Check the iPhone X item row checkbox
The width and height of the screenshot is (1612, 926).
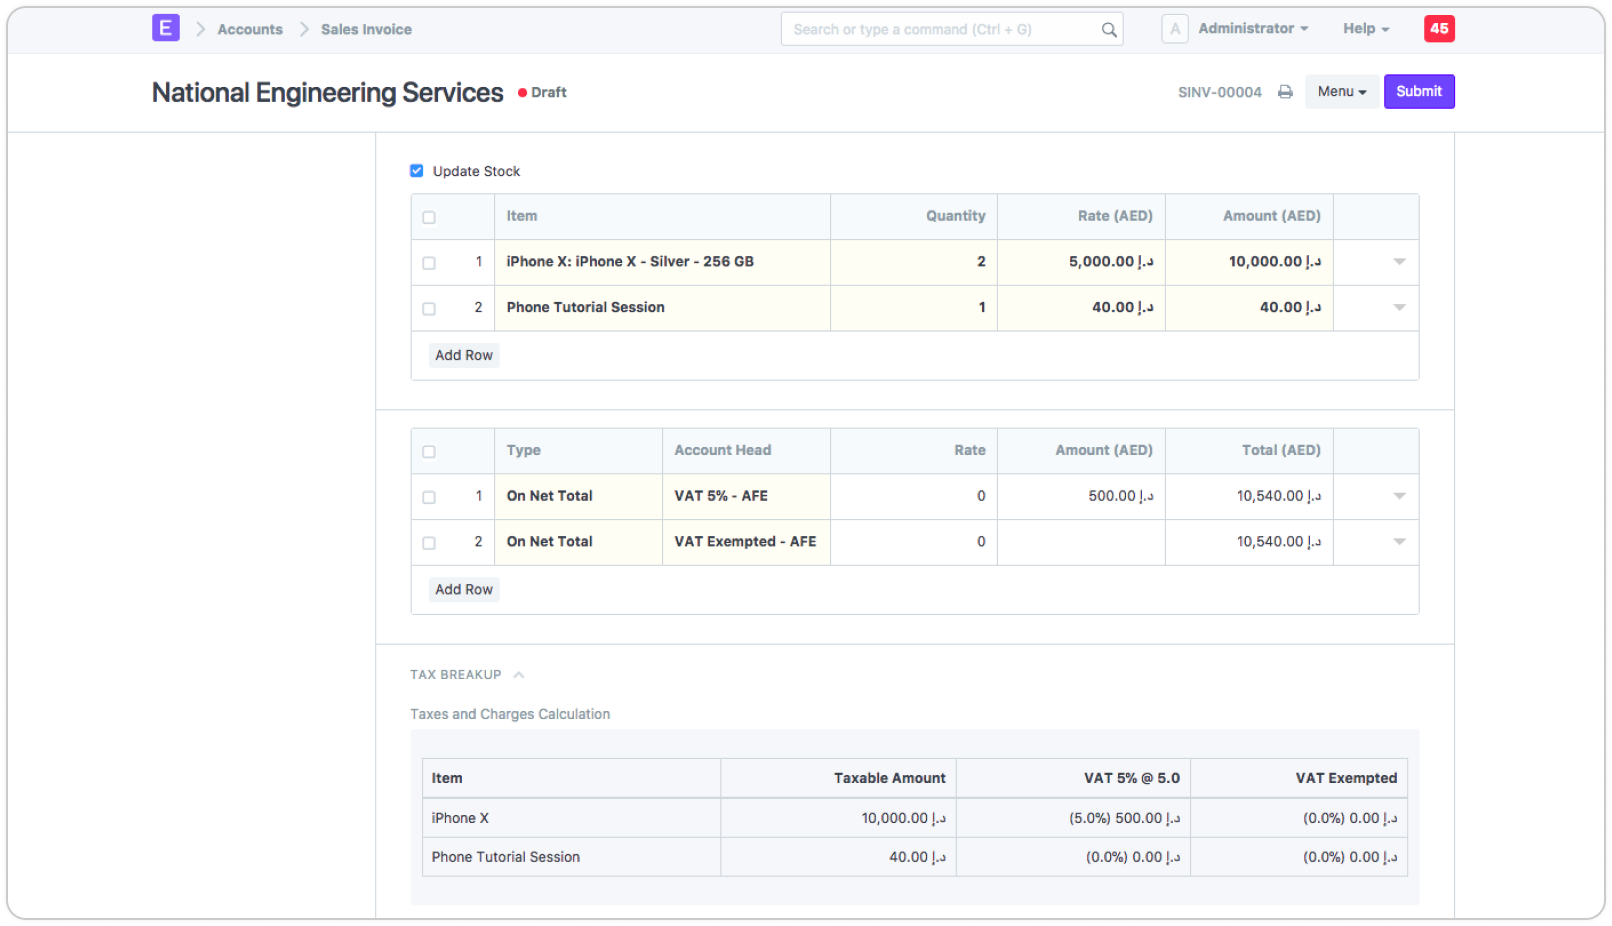(429, 263)
